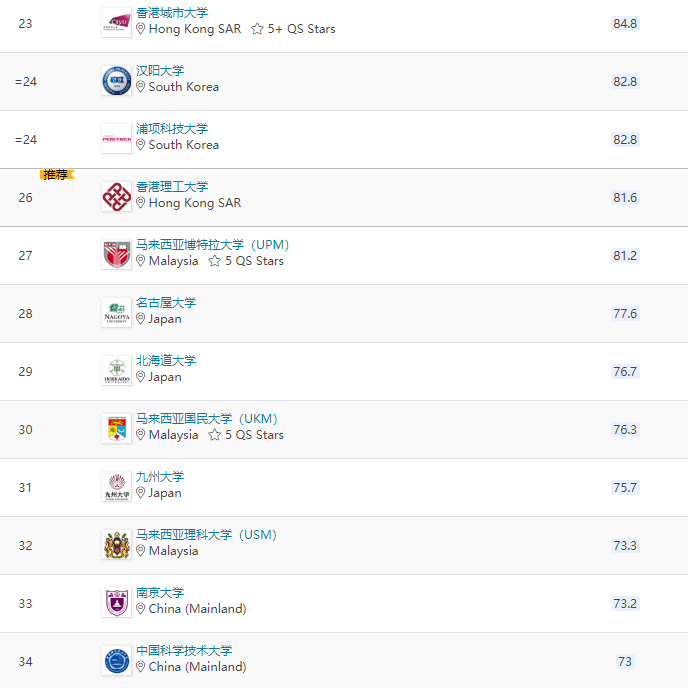This screenshot has height=688, width=688.
Task: Click the USM university crest logo
Action: pos(116,544)
